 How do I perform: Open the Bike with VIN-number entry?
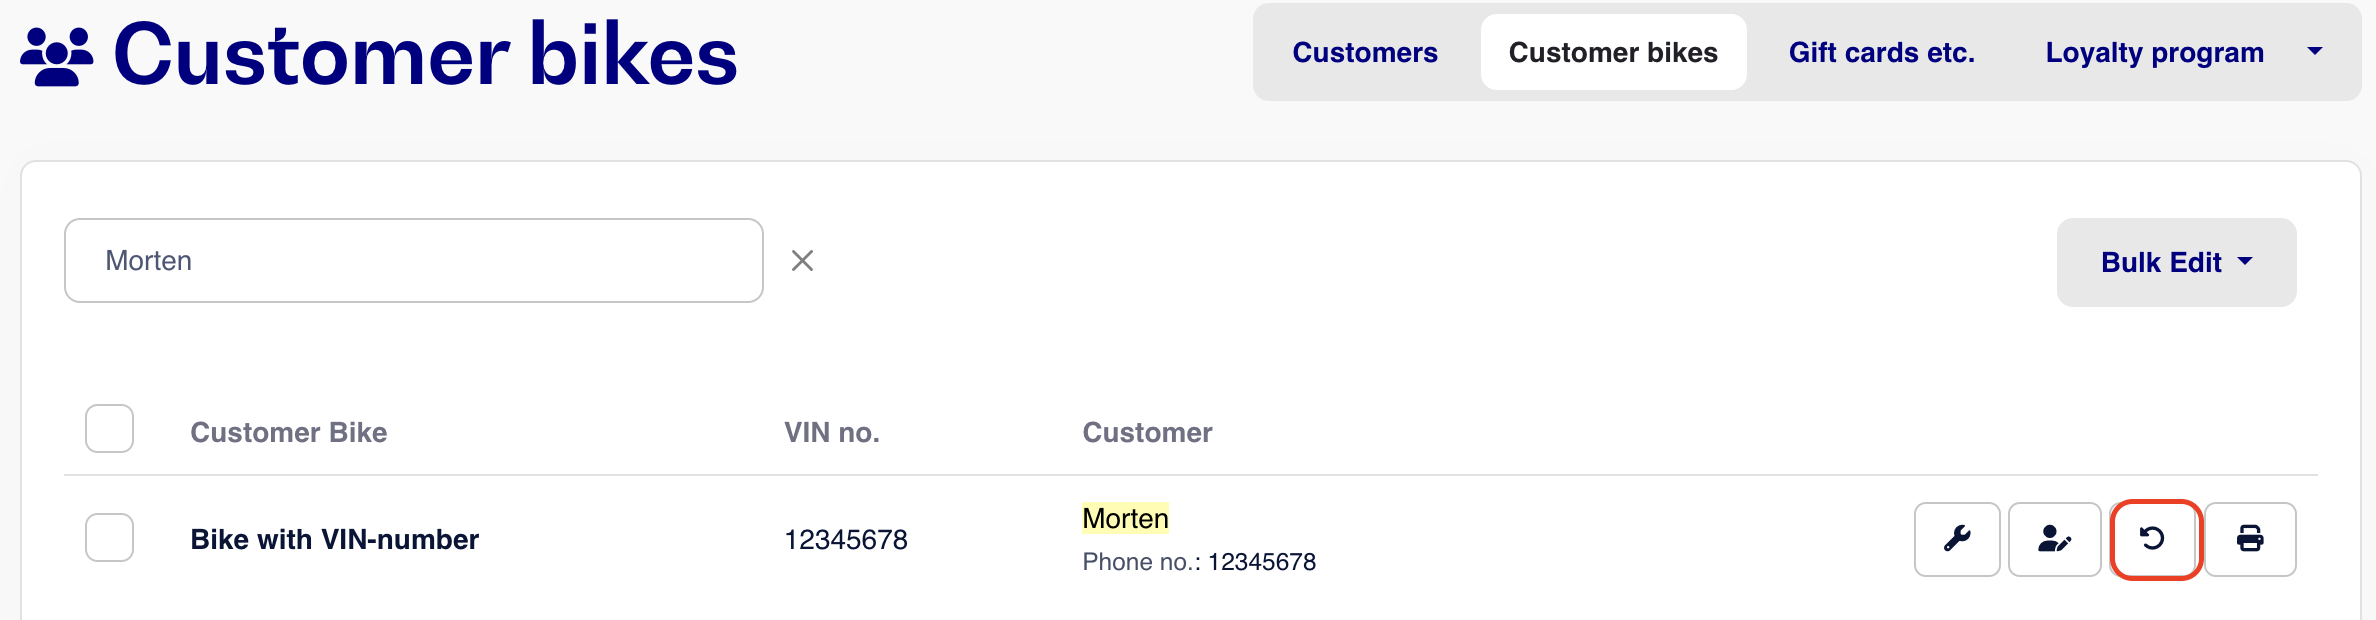tap(334, 540)
